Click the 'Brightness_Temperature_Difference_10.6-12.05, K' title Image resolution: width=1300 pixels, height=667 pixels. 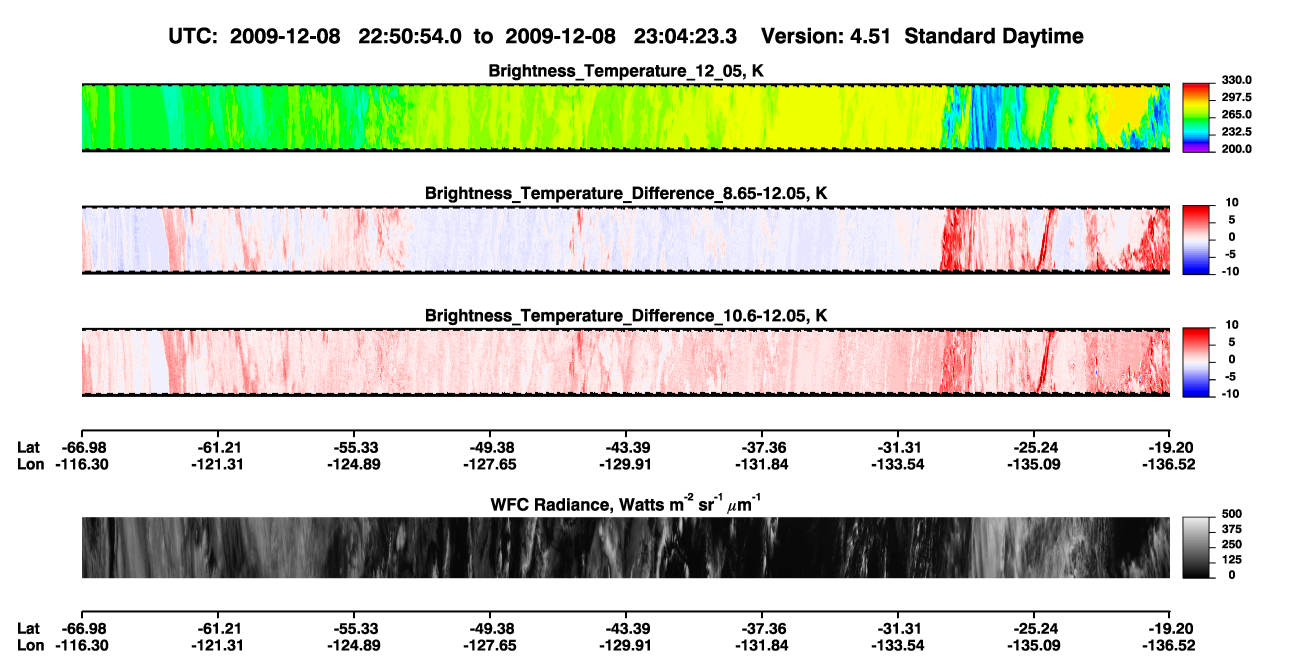coord(626,316)
